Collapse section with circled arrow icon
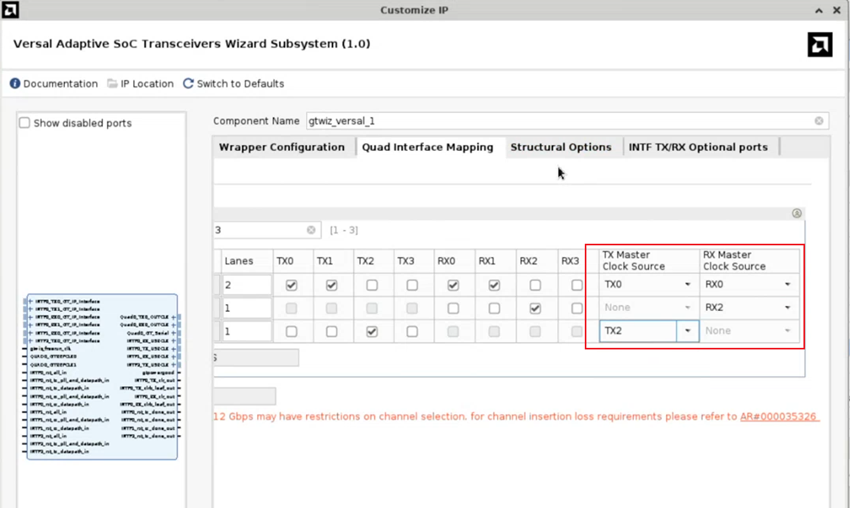Viewport: 850px width, 508px height. click(796, 213)
